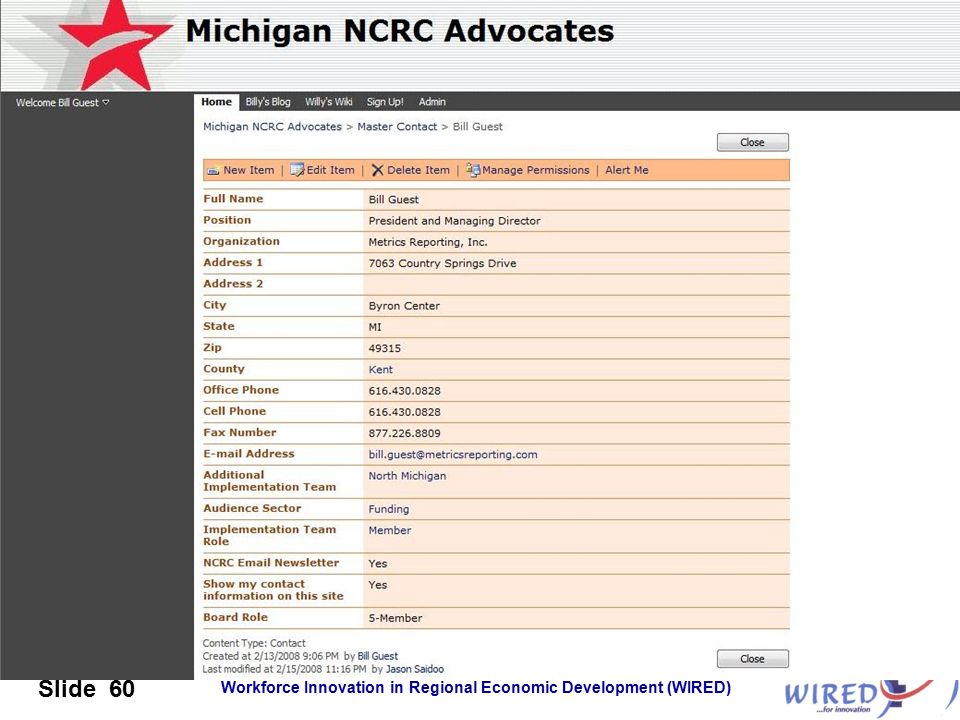Click the Bill Guest creator link

coord(378,656)
